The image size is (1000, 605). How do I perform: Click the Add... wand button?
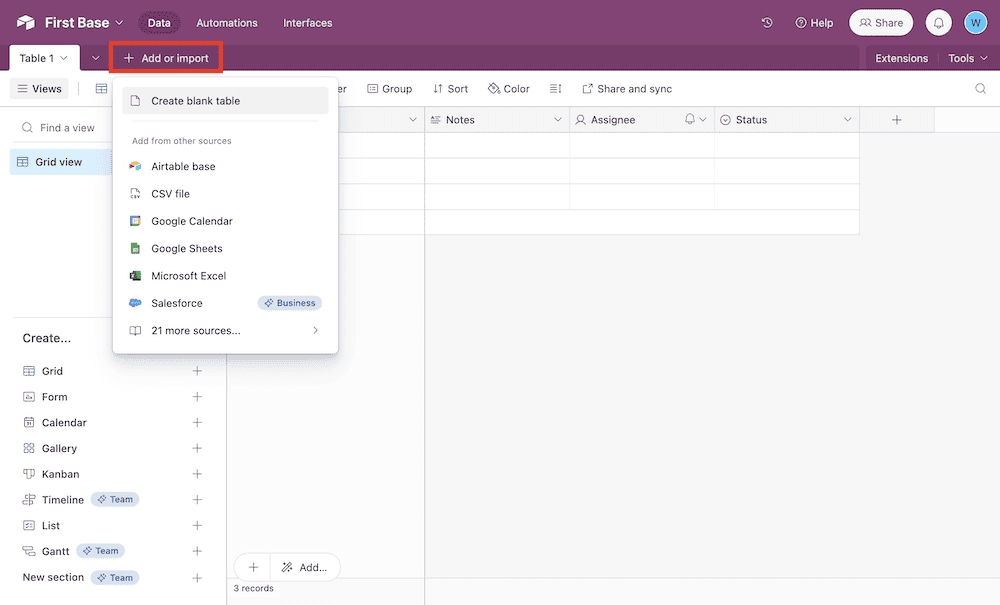tap(305, 567)
